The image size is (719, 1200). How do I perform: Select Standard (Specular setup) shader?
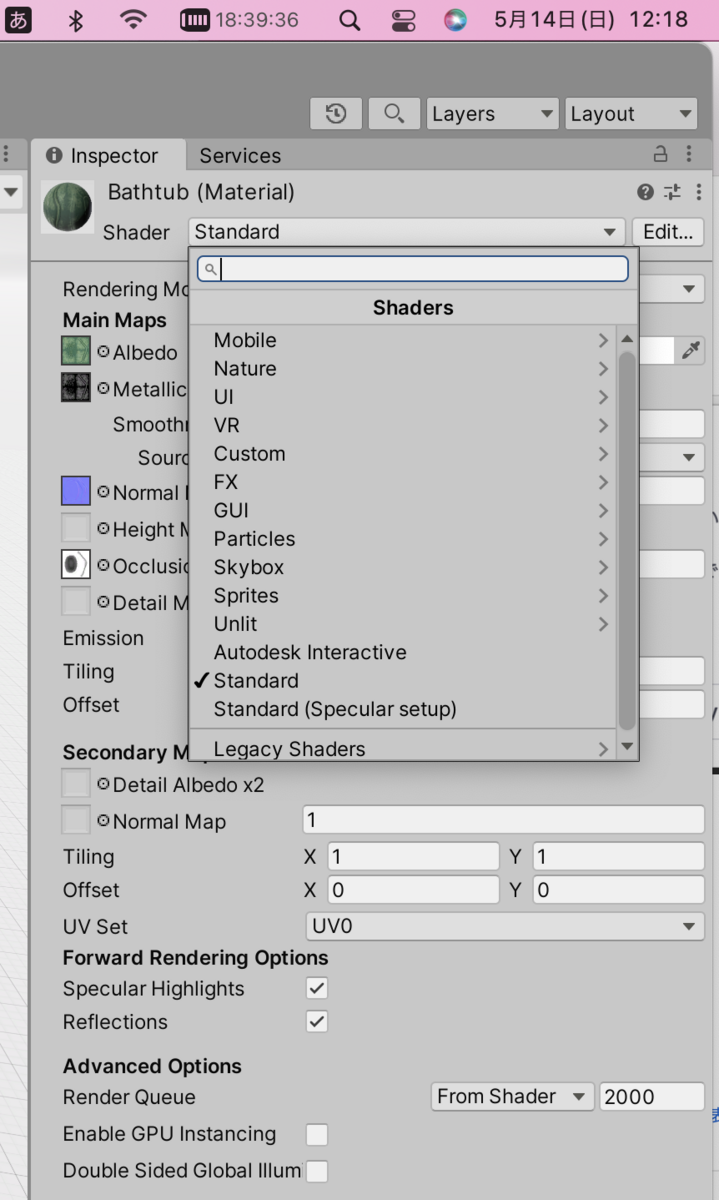(335, 709)
